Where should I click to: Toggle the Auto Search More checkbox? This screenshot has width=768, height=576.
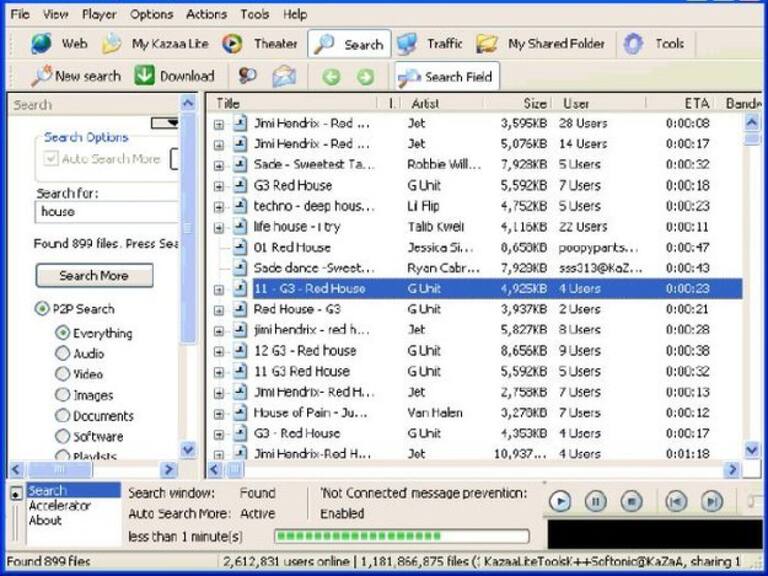[x=52, y=159]
